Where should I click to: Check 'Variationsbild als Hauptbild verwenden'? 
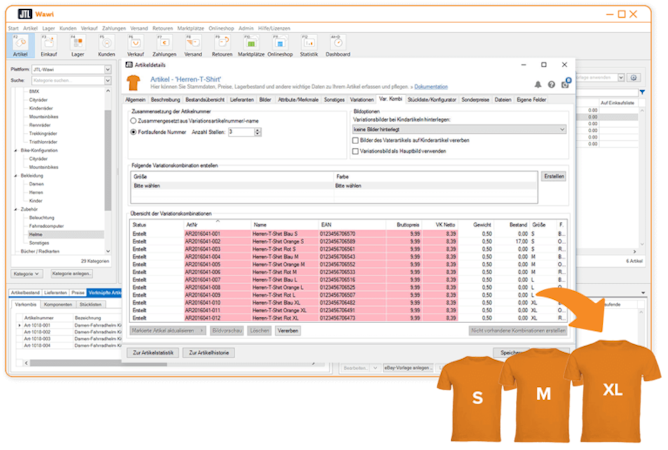coord(355,151)
